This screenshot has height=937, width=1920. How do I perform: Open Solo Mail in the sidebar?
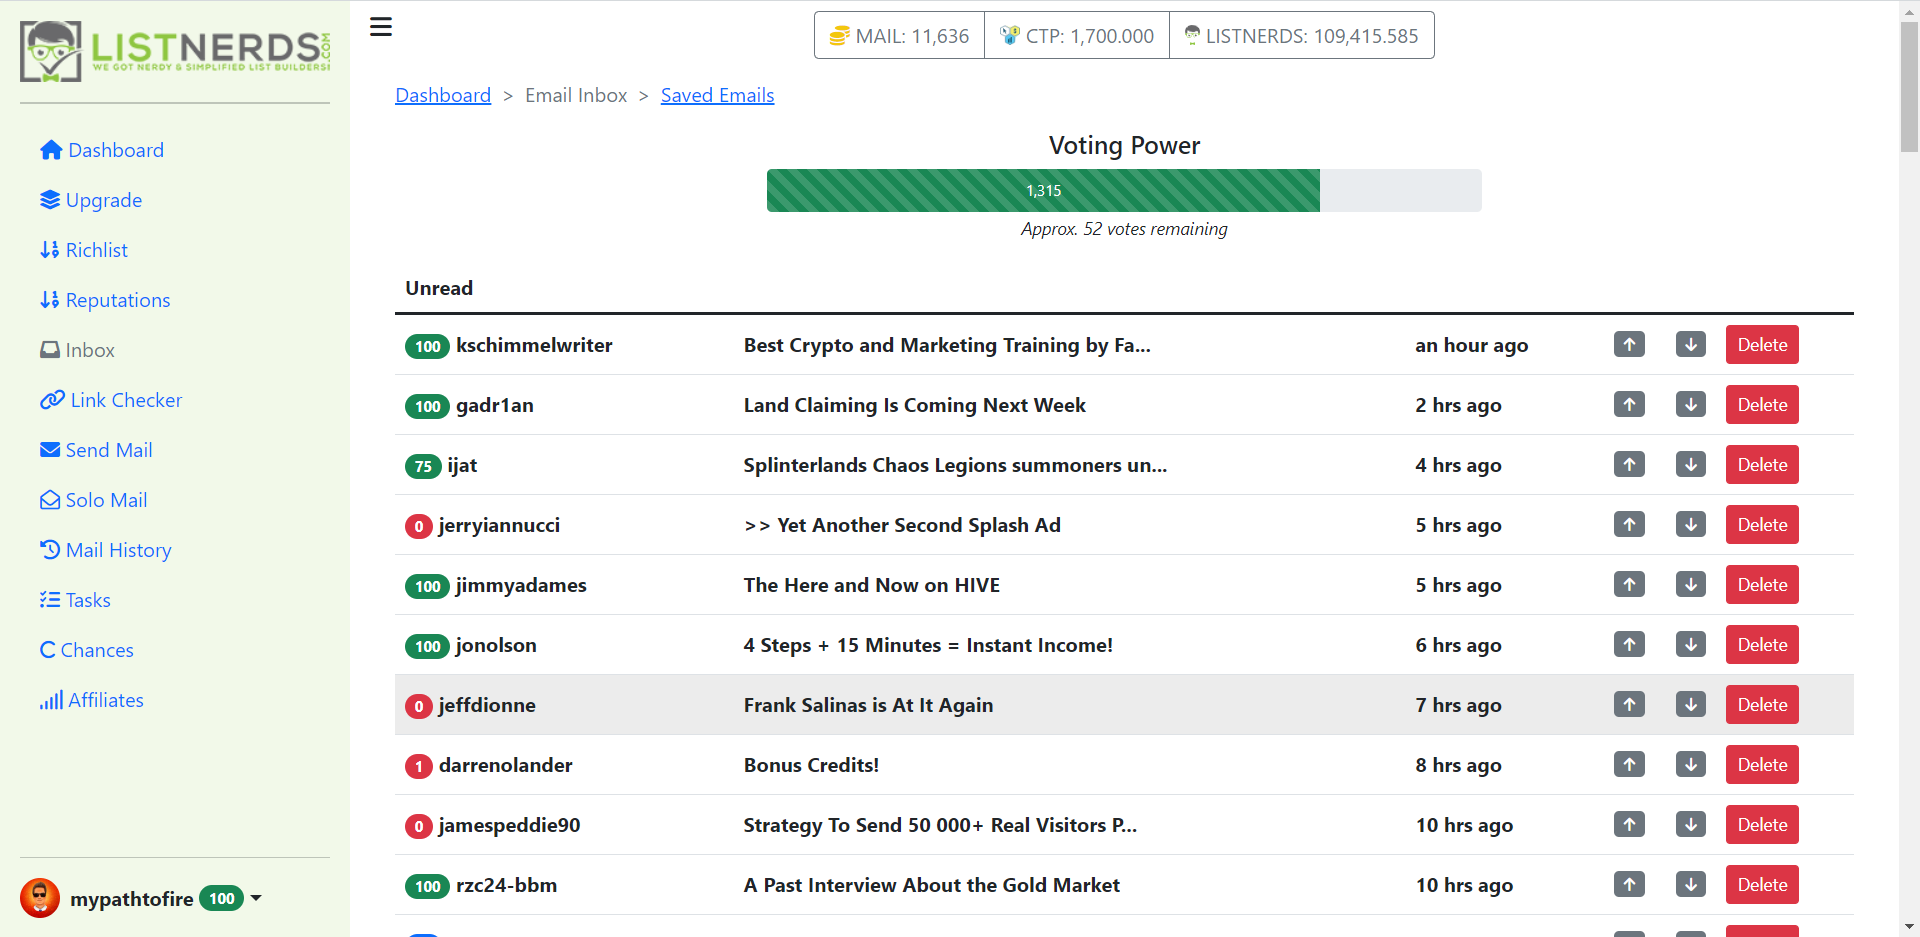[x=94, y=500]
